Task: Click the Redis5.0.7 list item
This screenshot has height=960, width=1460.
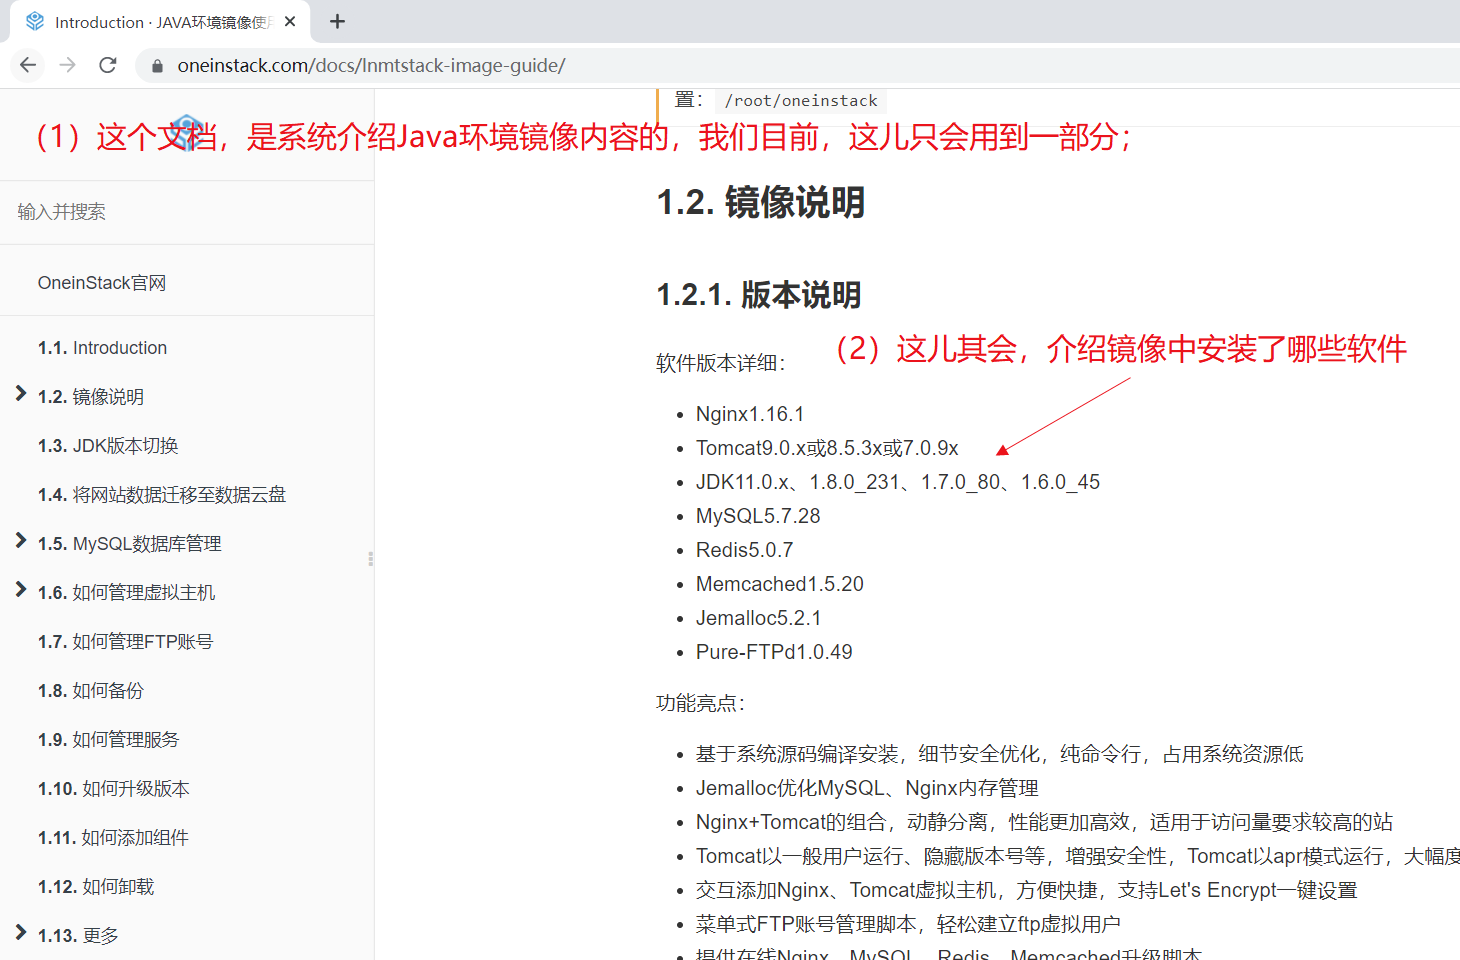Action: (x=745, y=550)
